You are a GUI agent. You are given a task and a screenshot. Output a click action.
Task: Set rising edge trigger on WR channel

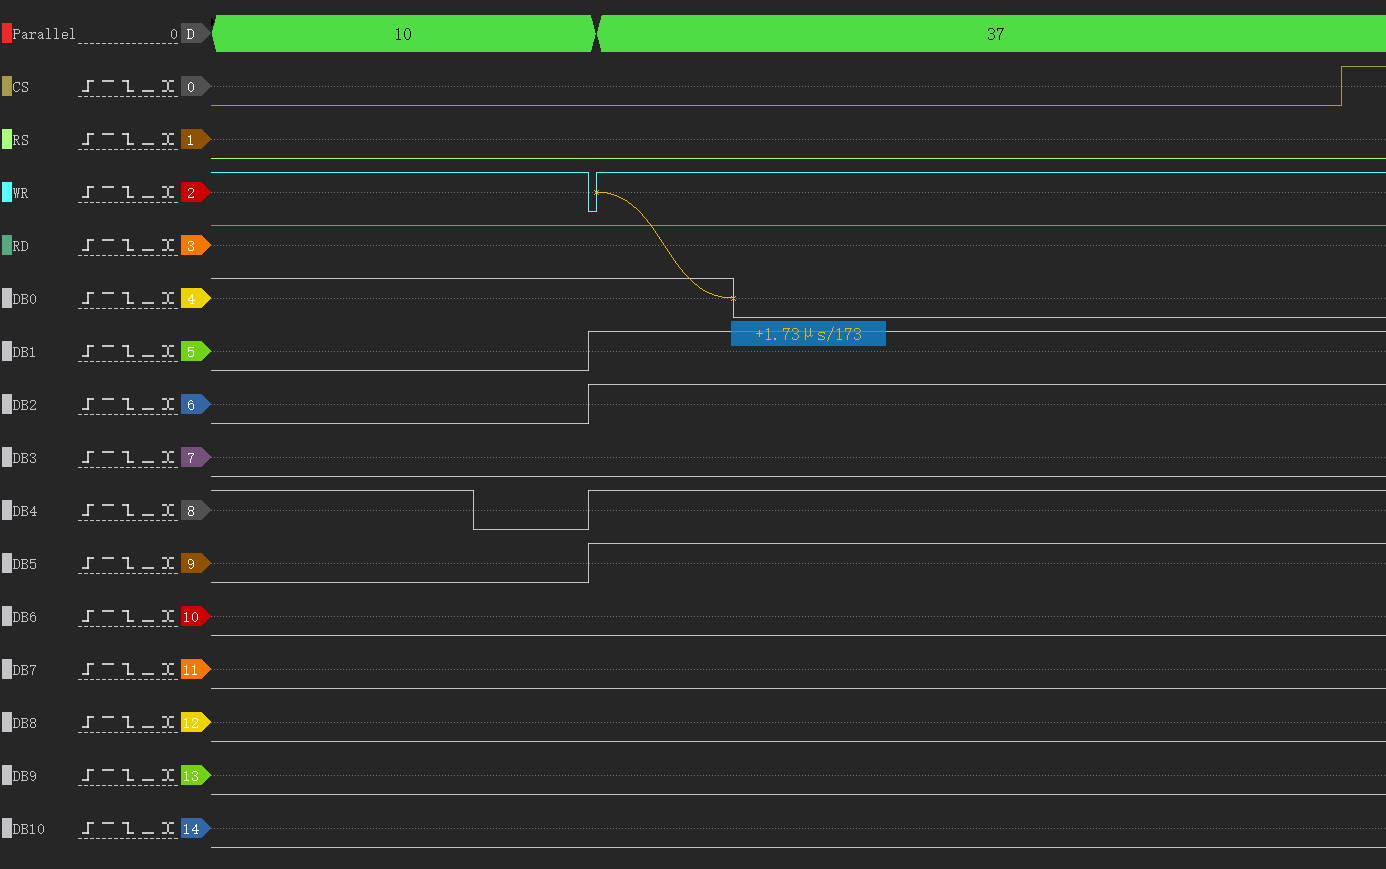88,192
